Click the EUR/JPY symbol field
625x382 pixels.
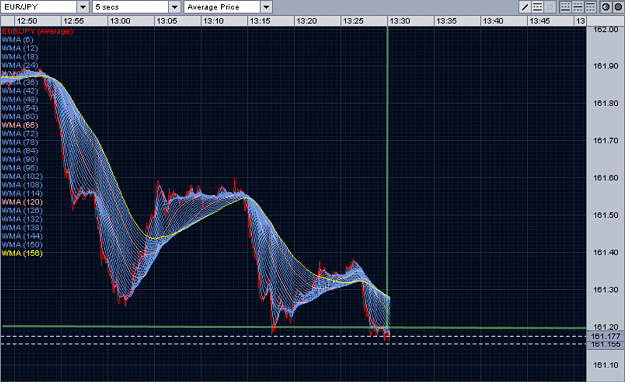(39, 7)
